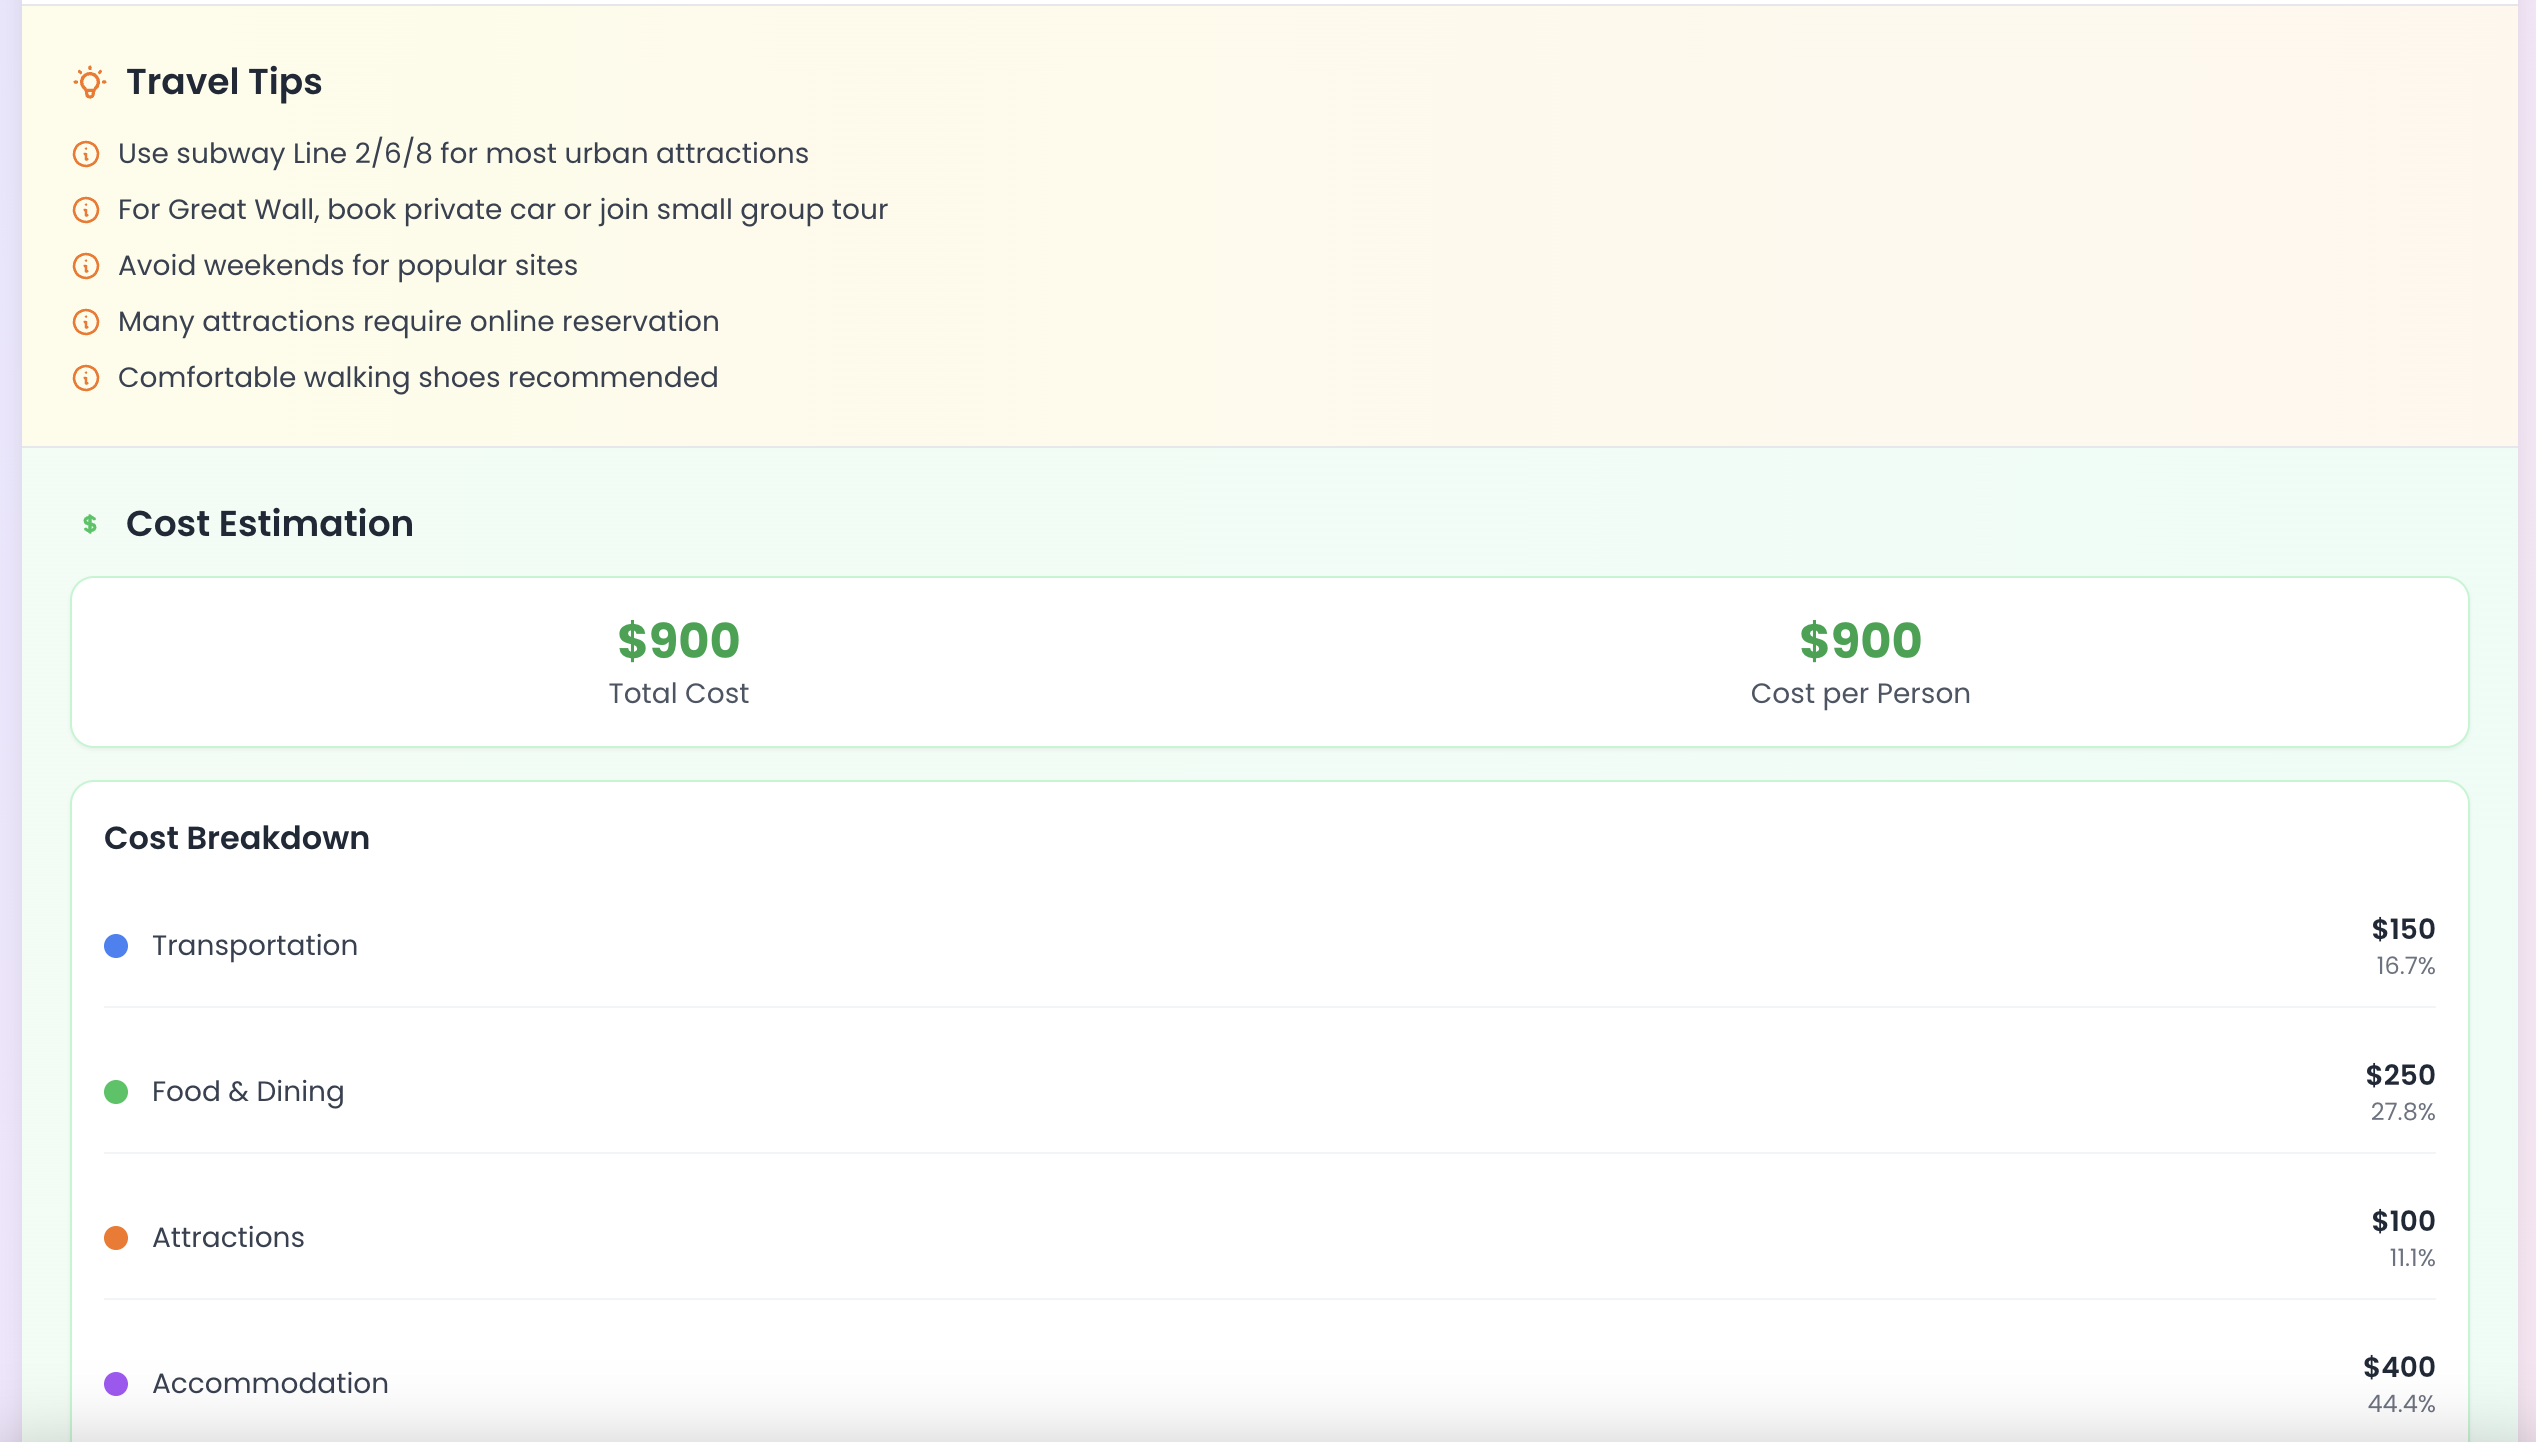Click the Transportation 16.7% percentage
2536x1442 pixels.
2405,966
